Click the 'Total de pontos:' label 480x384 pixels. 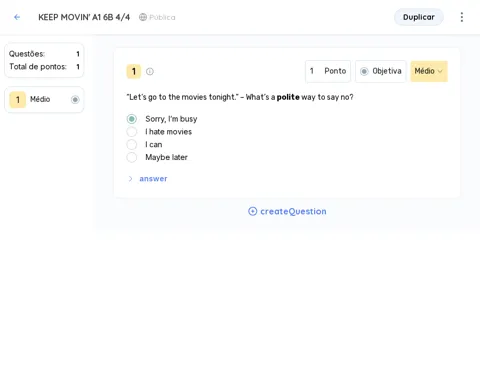pyautogui.click(x=38, y=67)
